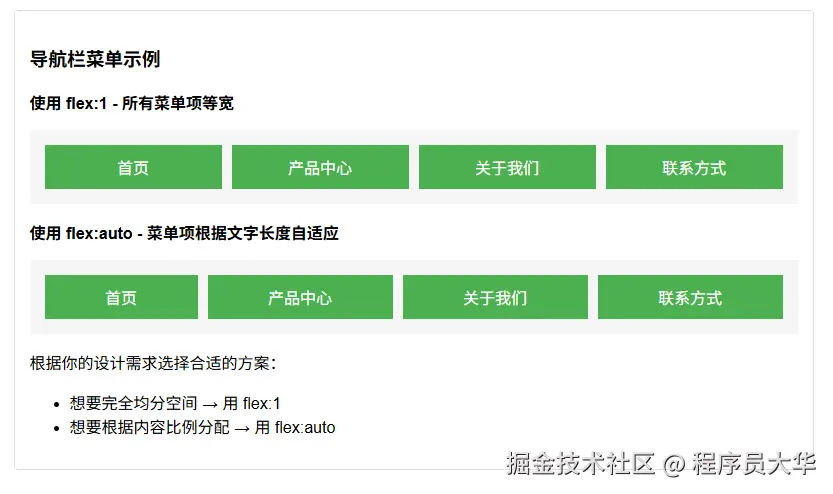Click the bullet dot before 想要完全均分空间
Viewport: 833px width, 494px height.
(55, 405)
